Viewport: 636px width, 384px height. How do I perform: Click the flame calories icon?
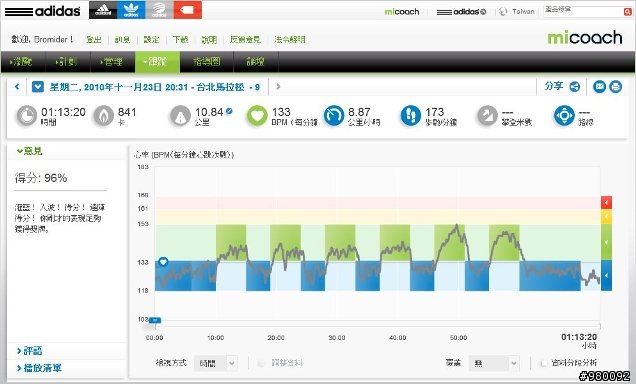[x=104, y=116]
